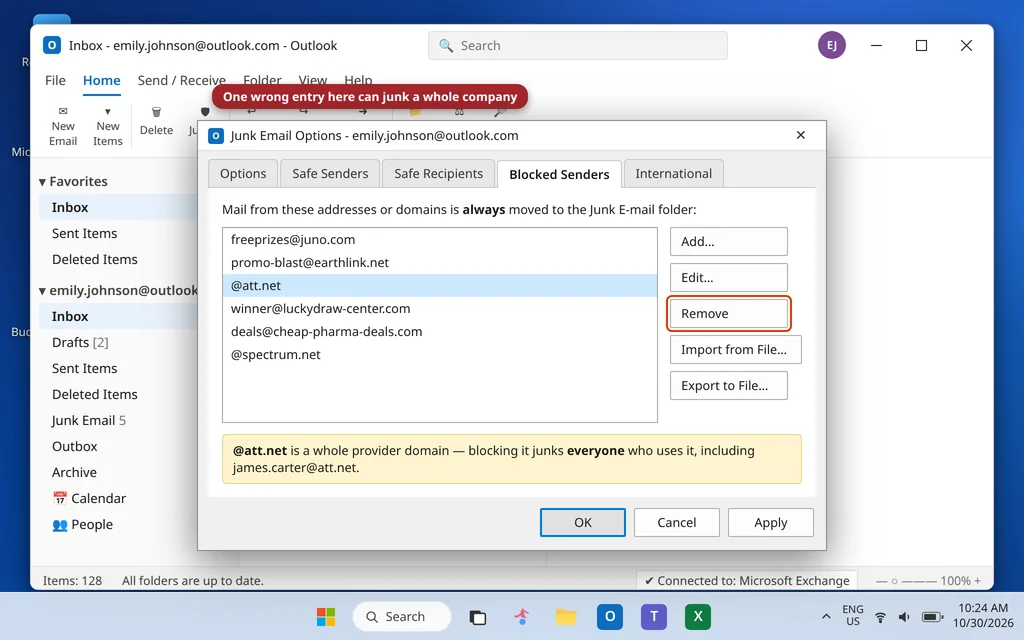
Task: Click the EJ account avatar
Action: pyautogui.click(x=831, y=45)
